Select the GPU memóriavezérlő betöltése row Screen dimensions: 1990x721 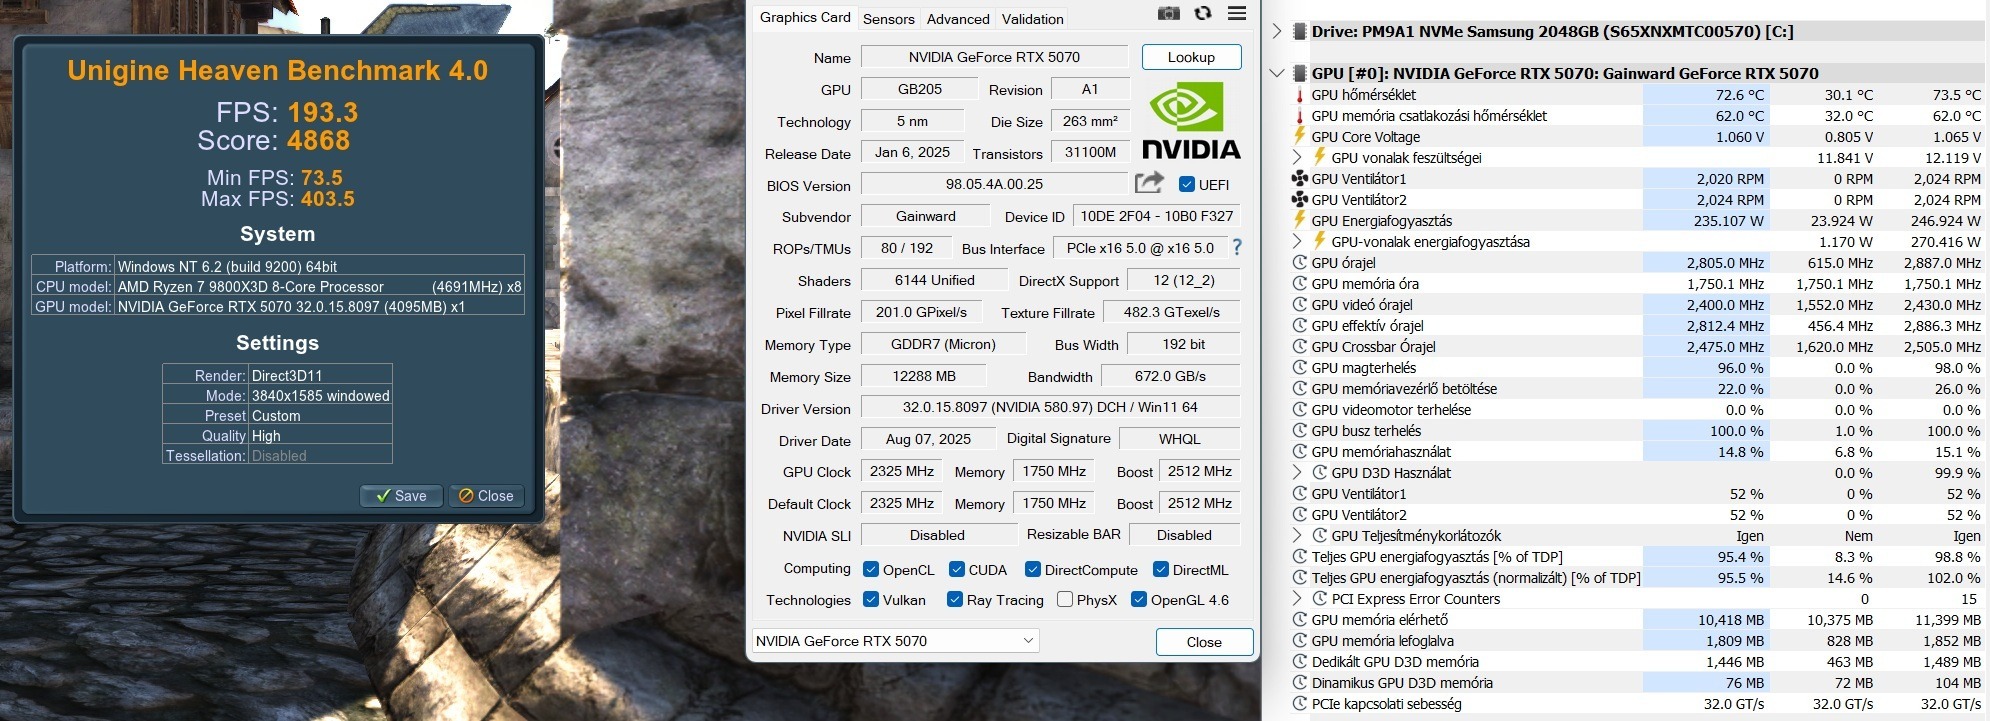pos(1636,389)
